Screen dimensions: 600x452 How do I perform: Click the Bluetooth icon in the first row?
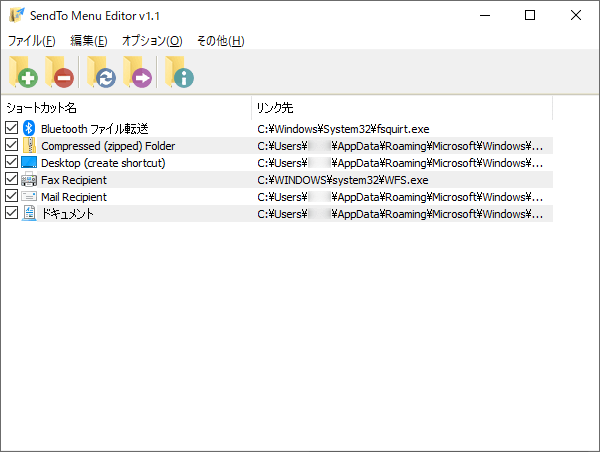(29, 129)
